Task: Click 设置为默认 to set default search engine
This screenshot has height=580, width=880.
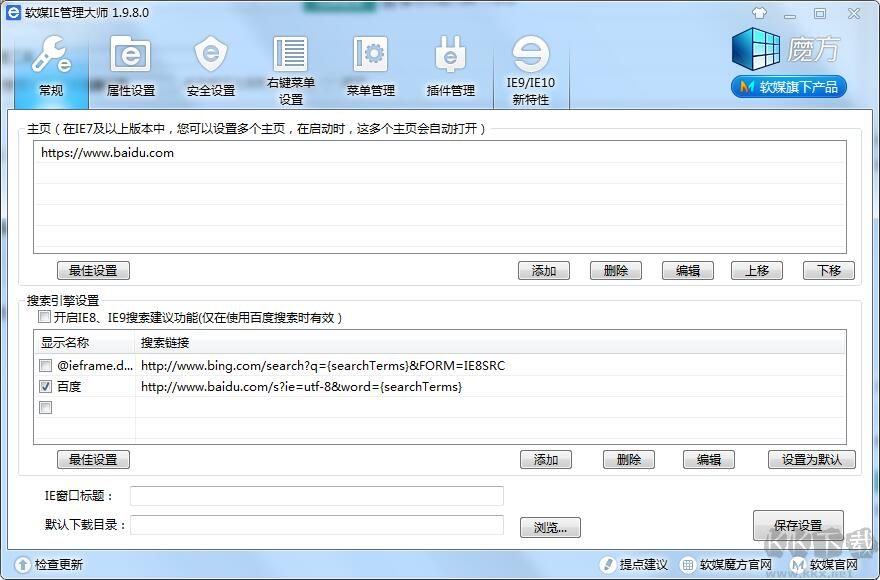Action: point(811,459)
